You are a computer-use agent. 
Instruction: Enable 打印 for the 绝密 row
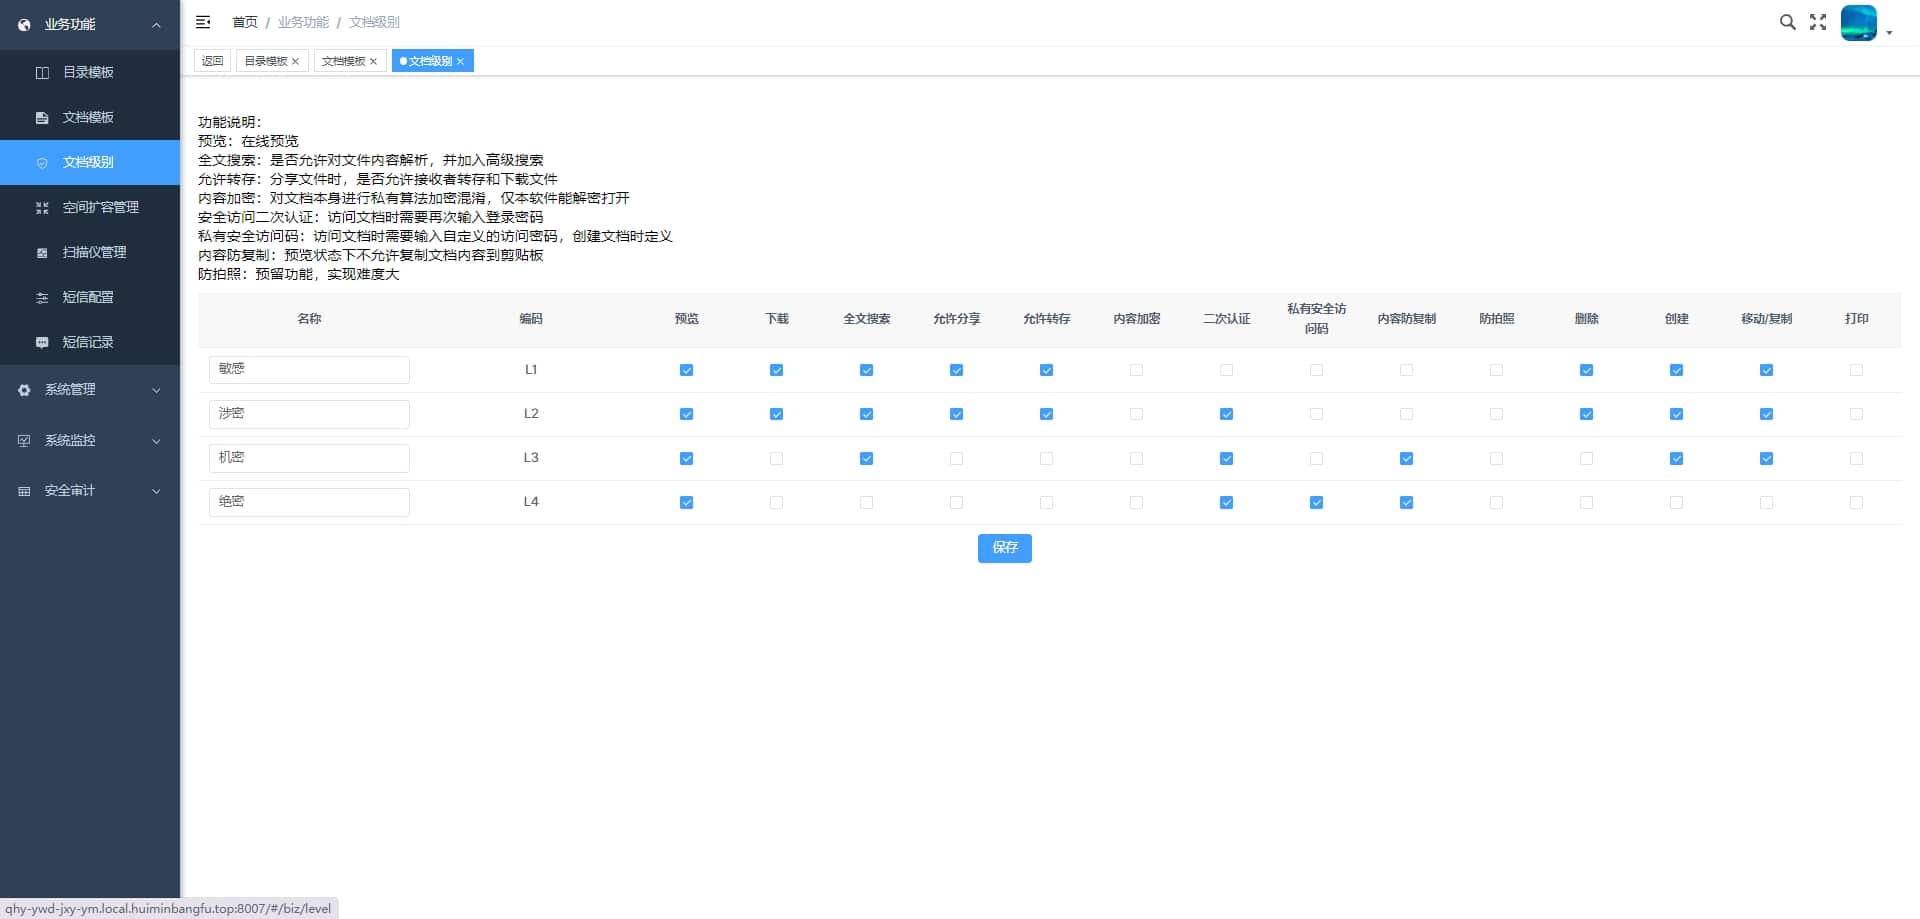point(1856,503)
